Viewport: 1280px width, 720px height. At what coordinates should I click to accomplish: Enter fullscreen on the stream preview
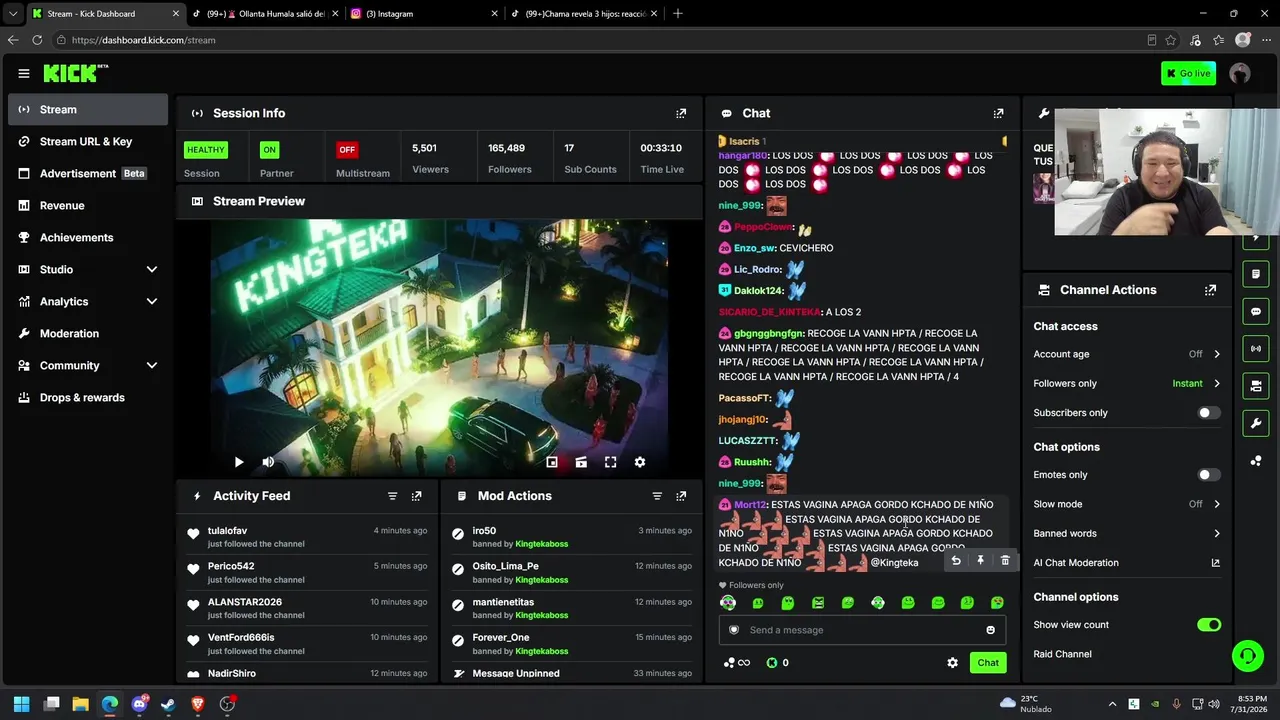610,462
